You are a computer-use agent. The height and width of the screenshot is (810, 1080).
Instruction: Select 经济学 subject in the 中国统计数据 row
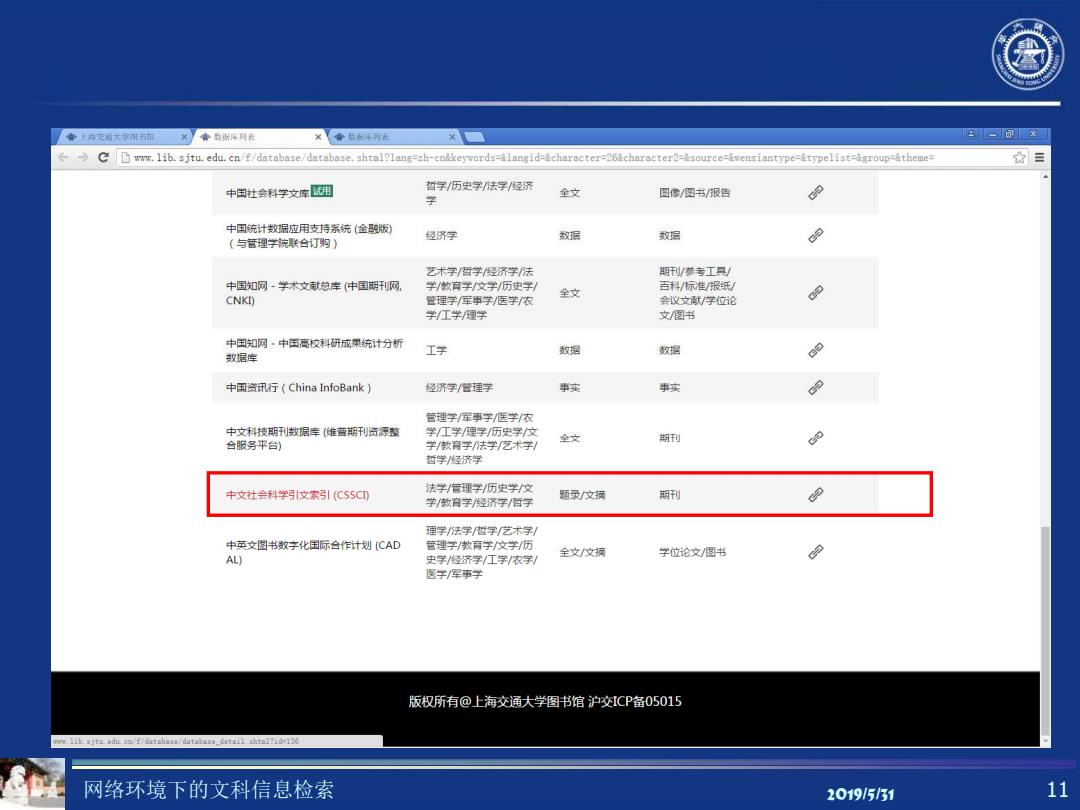pyautogui.click(x=442, y=236)
